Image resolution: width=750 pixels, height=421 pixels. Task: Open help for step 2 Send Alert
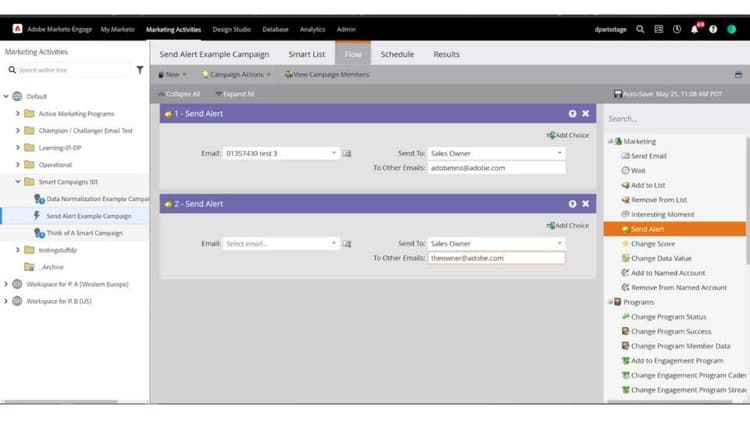[573, 204]
